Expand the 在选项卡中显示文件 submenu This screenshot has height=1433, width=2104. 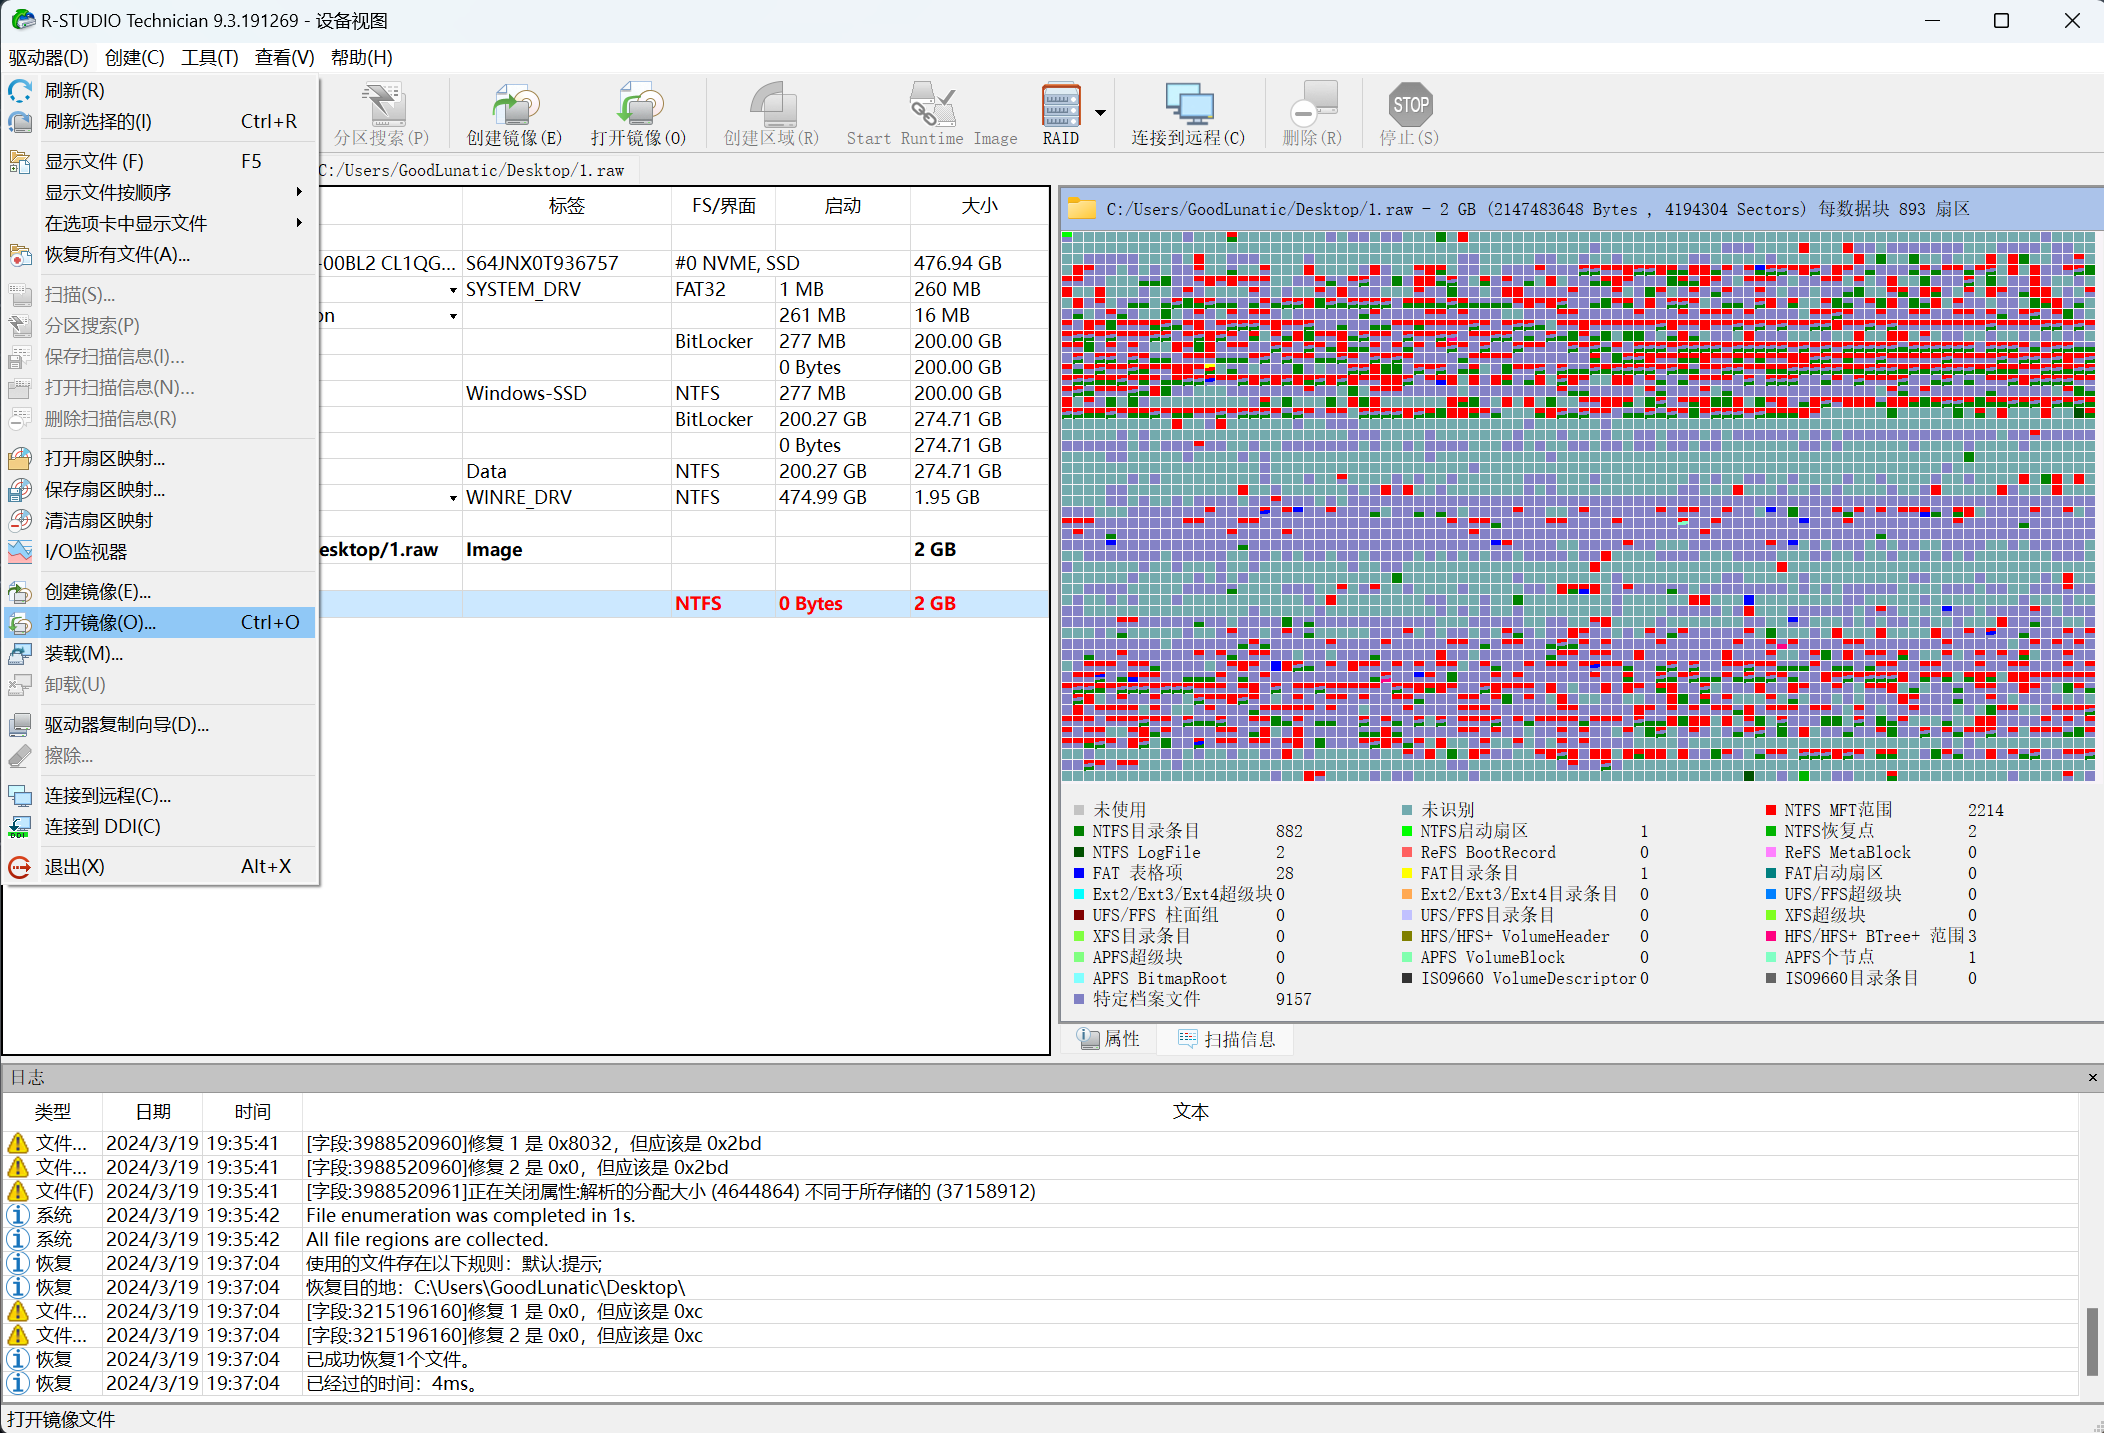pyautogui.click(x=160, y=223)
